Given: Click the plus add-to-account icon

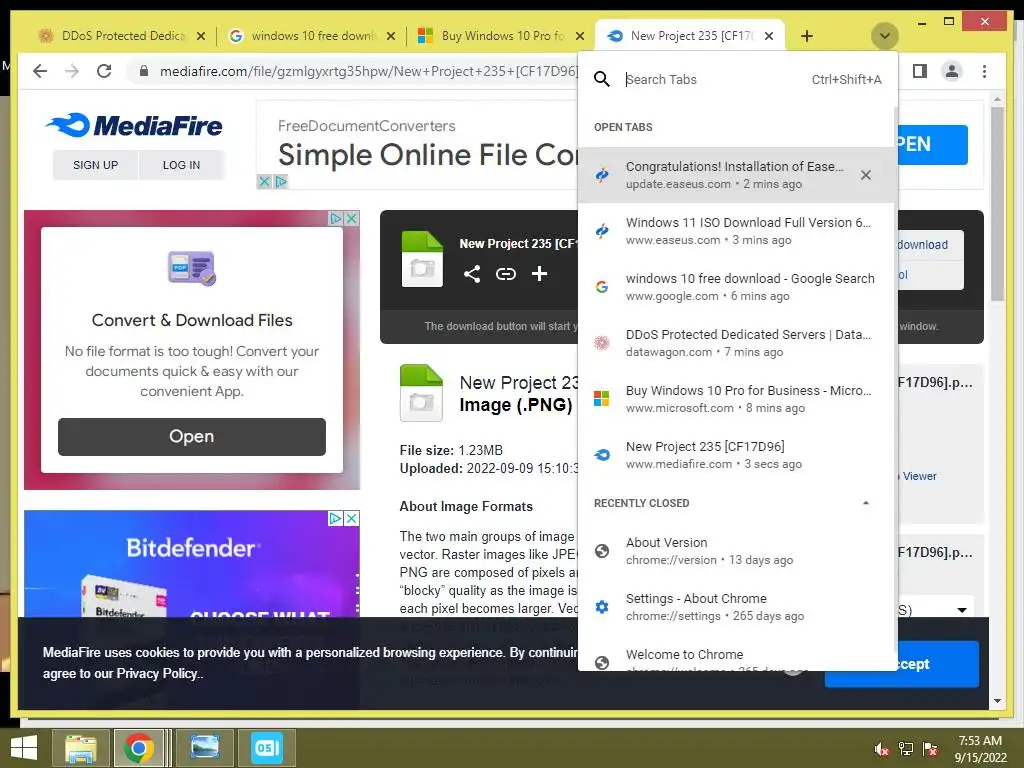Looking at the screenshot, I should tap(539, 274).
